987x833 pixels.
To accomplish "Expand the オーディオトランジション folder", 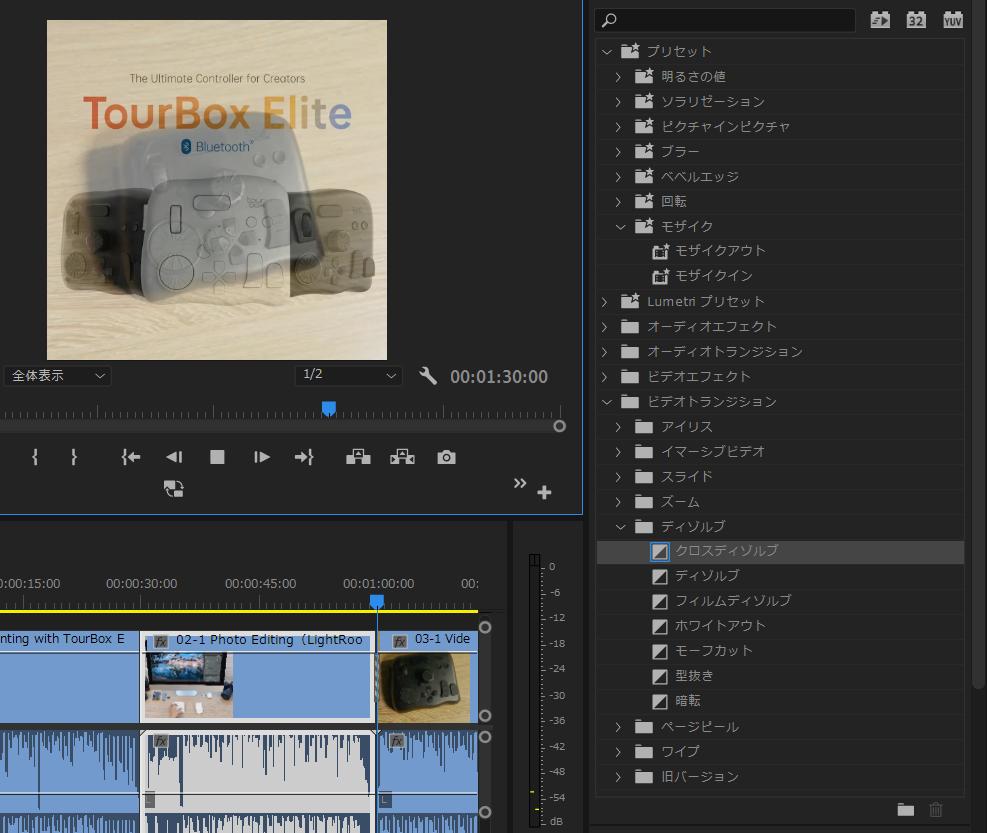I will 604,351.
